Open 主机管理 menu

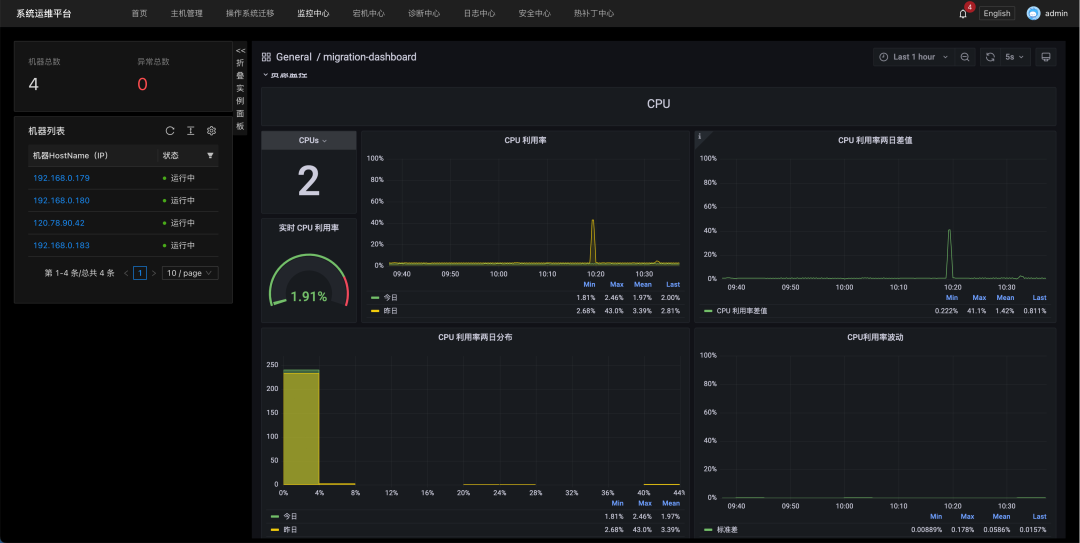pos(187,13)
